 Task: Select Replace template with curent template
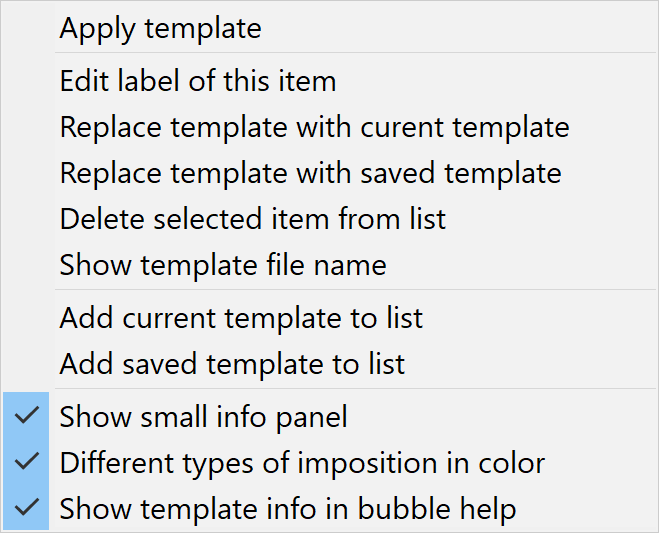(x=314, y=127)
